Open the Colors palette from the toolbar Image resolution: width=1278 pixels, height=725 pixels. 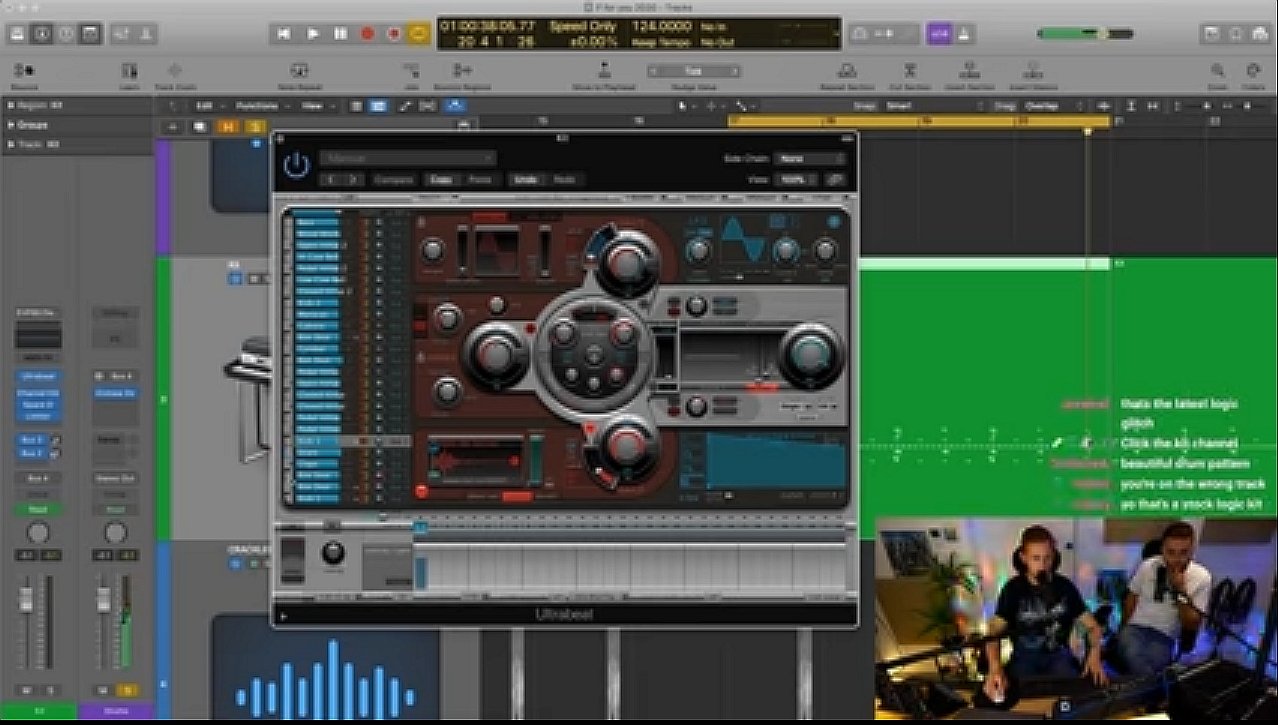[1252, 71]
